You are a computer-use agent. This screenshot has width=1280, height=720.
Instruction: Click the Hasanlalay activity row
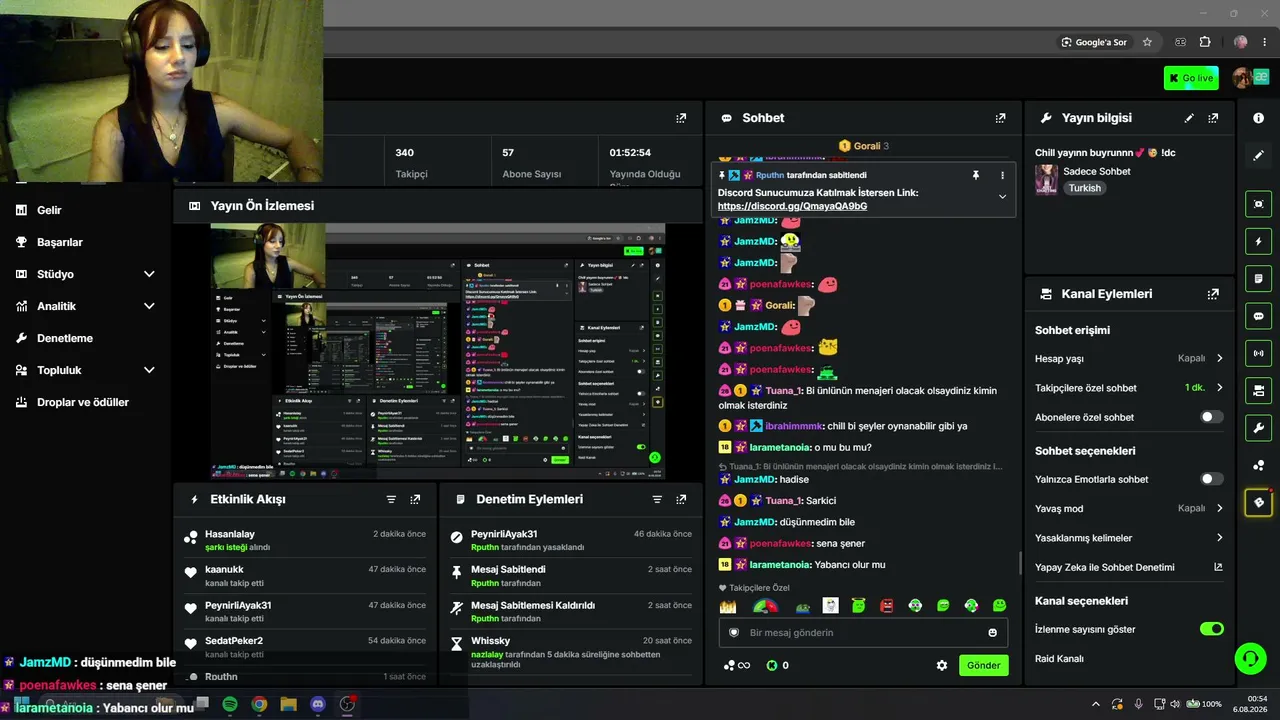pos(305,539)
